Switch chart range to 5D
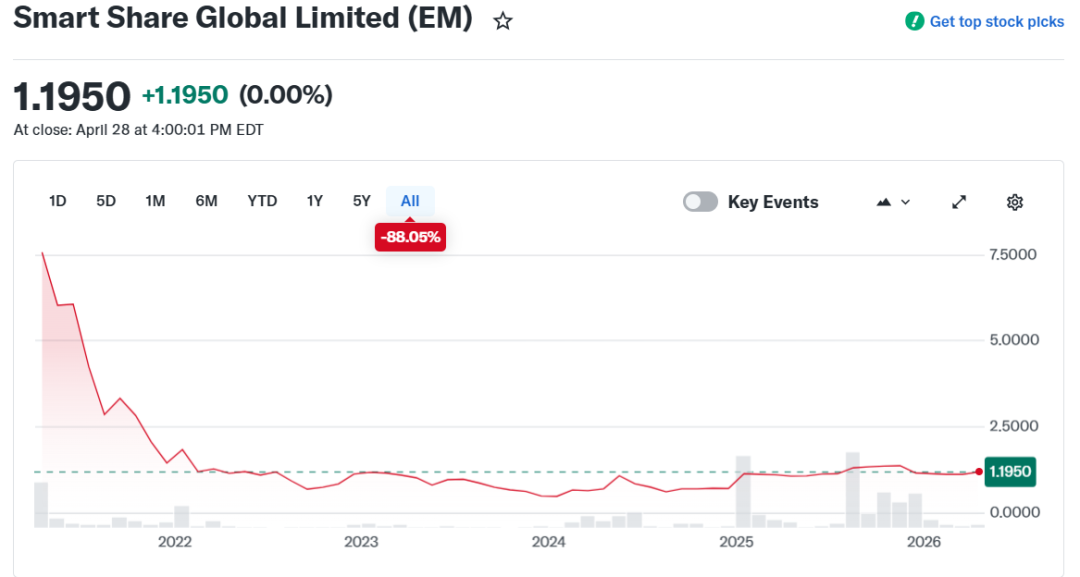The height and width of the screenshot is (577, 1080). coord(106,201)
